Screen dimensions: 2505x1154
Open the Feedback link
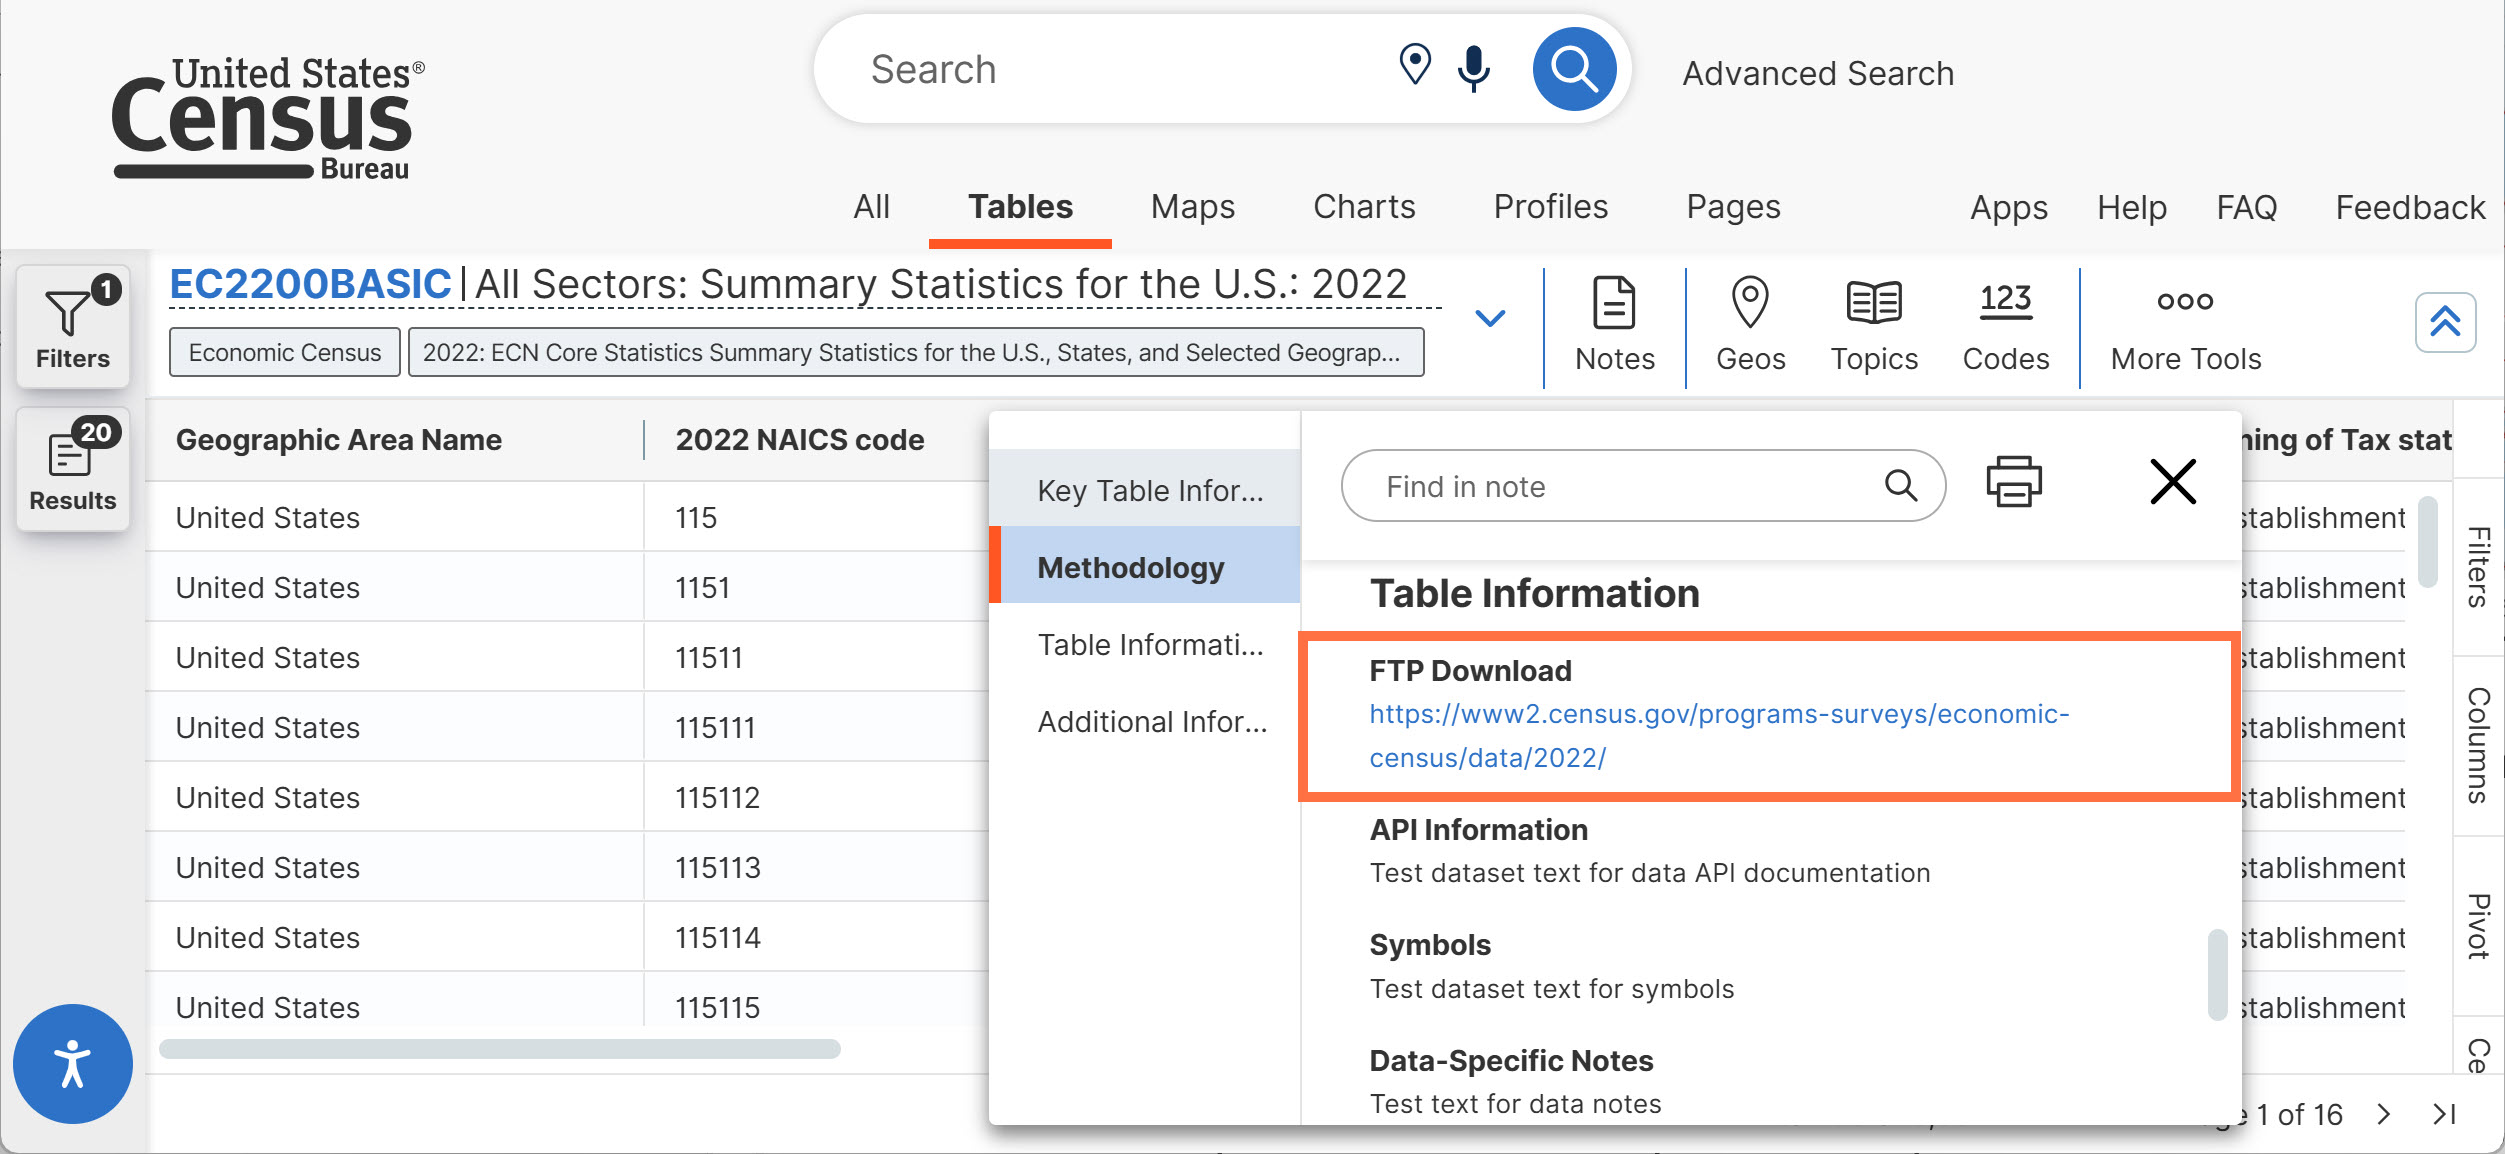(x=2410, y=208)
